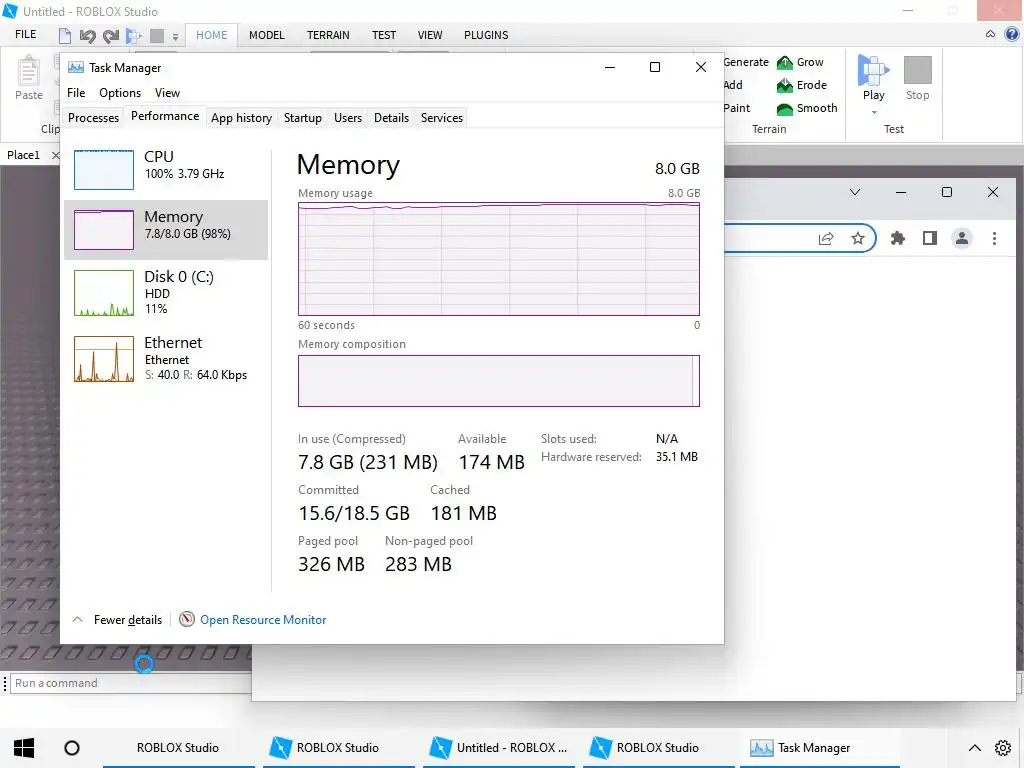The height and width of the screenshot is (768, 1024).
Task: Open the browser profile avatar icon
Action: pos(962,238)
